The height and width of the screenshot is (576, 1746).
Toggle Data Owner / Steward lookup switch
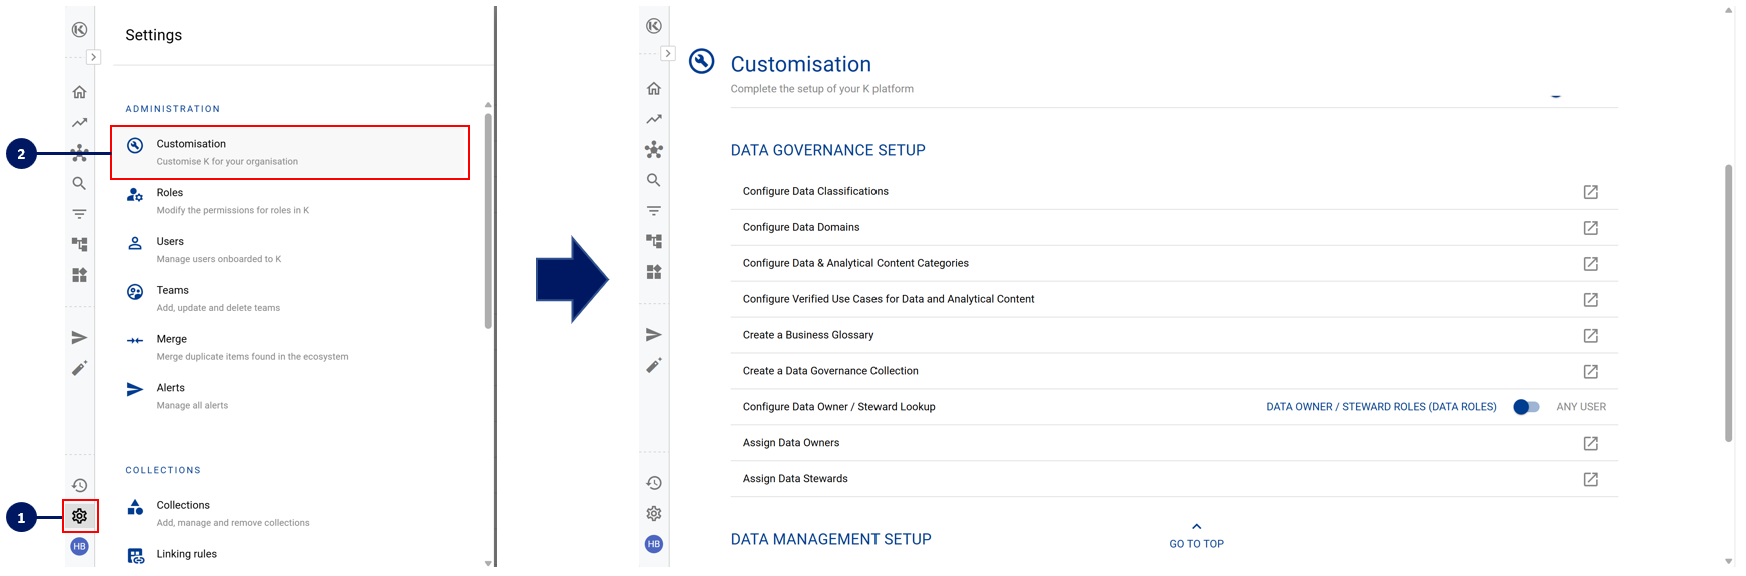[x=1525, y=407]
